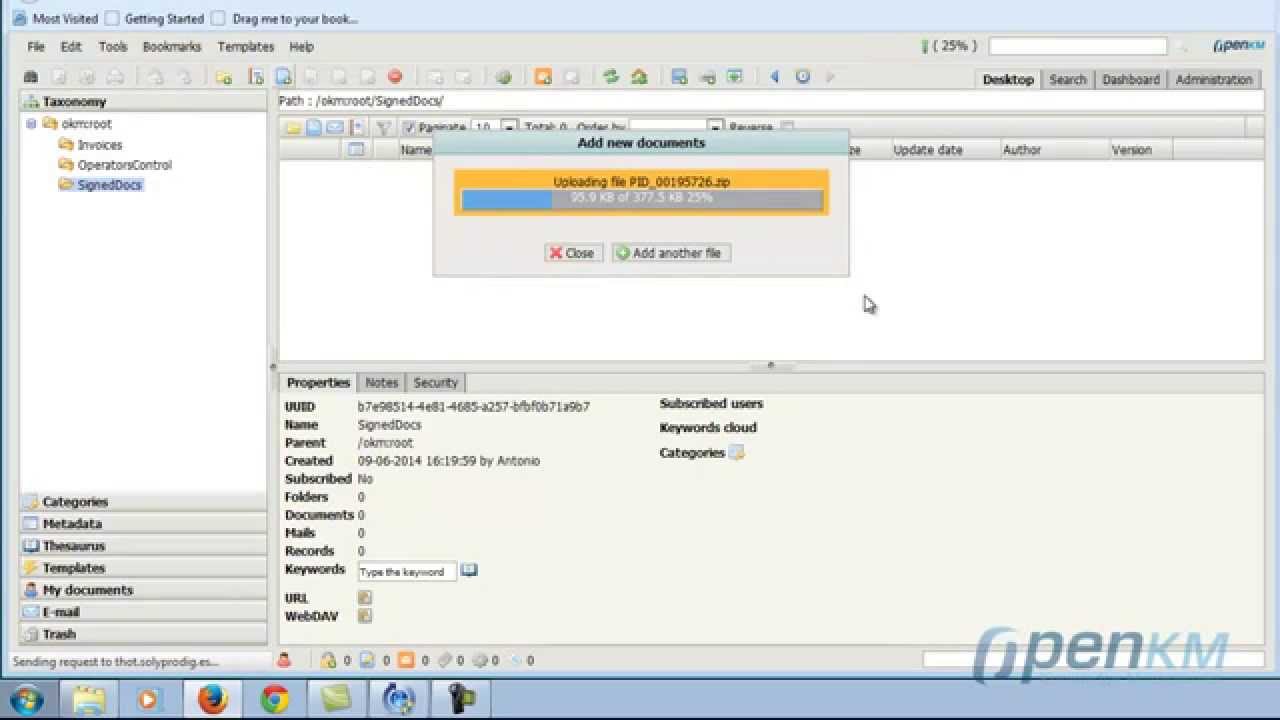The image size is (1280, 720).
Task: Click the find/binoculars toolbar icon
Action: [x=30, y=77]
